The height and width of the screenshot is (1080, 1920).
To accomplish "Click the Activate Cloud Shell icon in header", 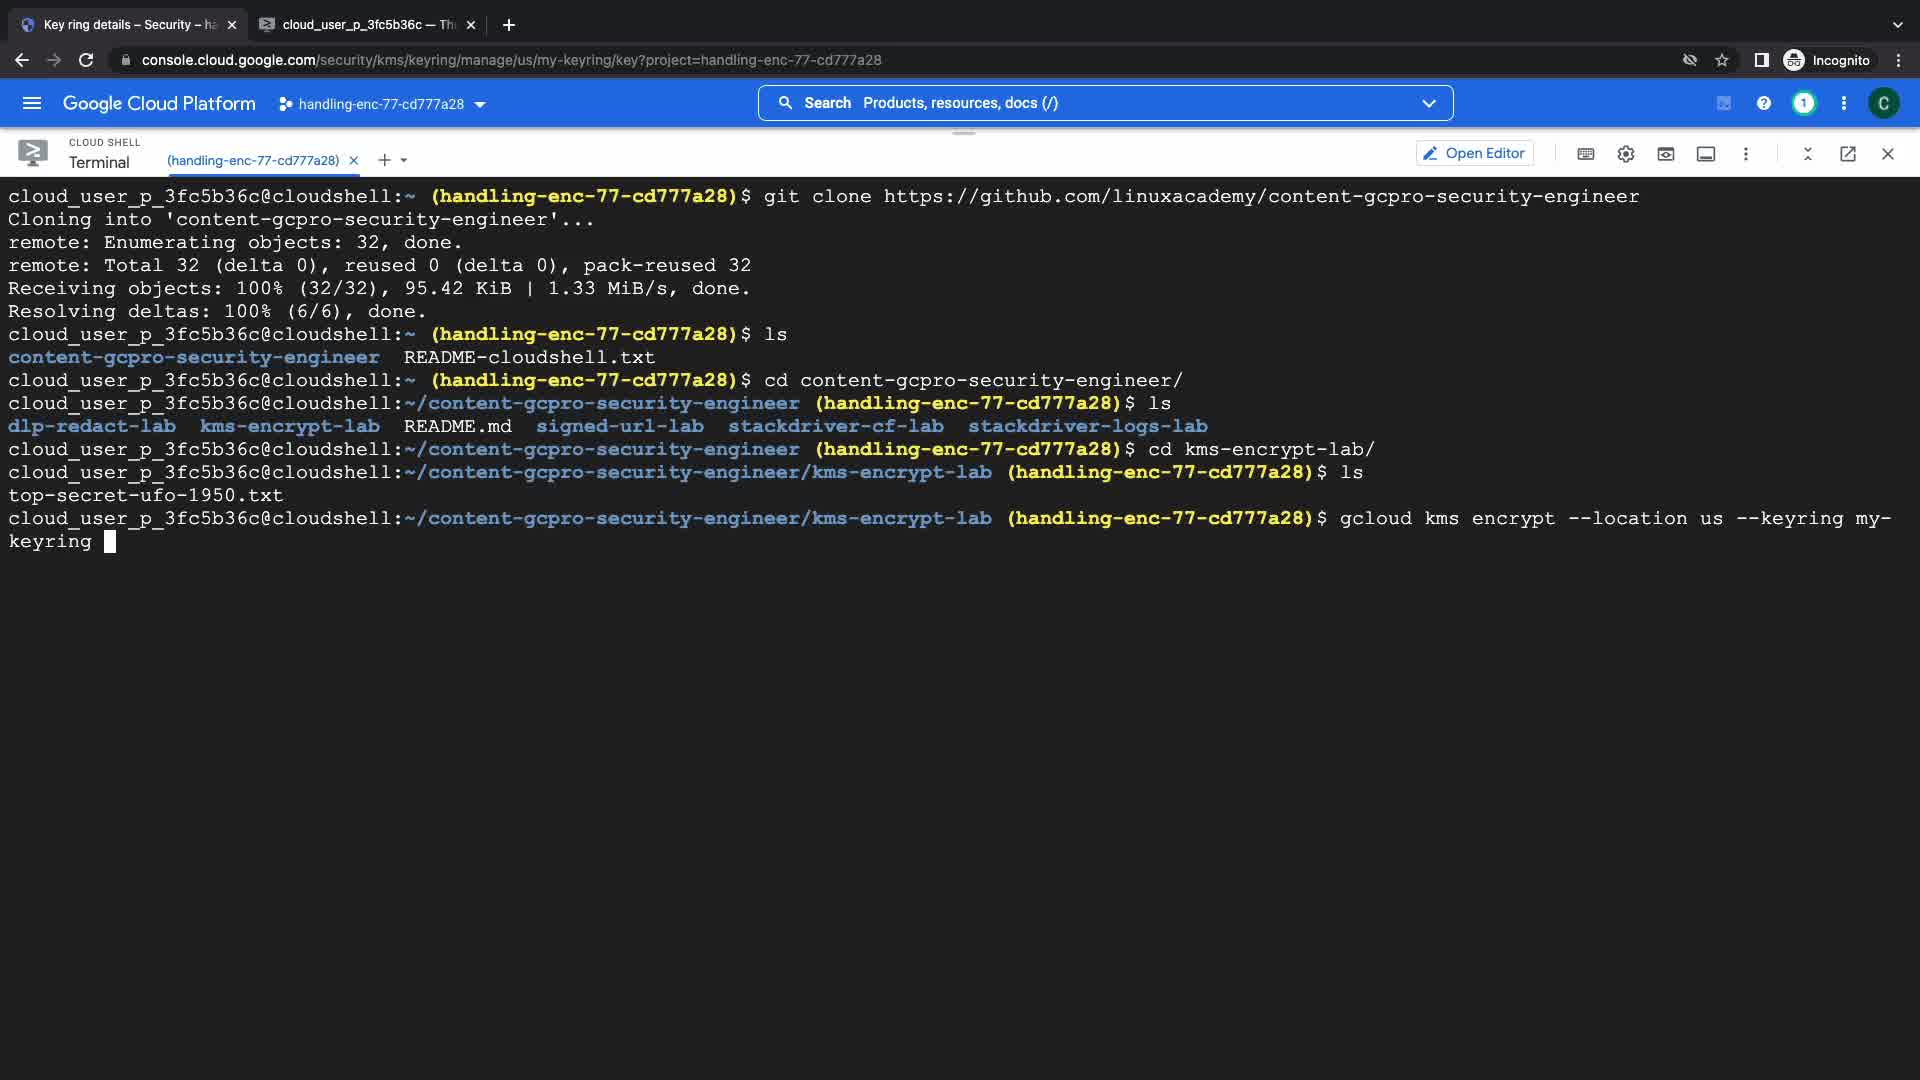I will [x=1723, y=104].
